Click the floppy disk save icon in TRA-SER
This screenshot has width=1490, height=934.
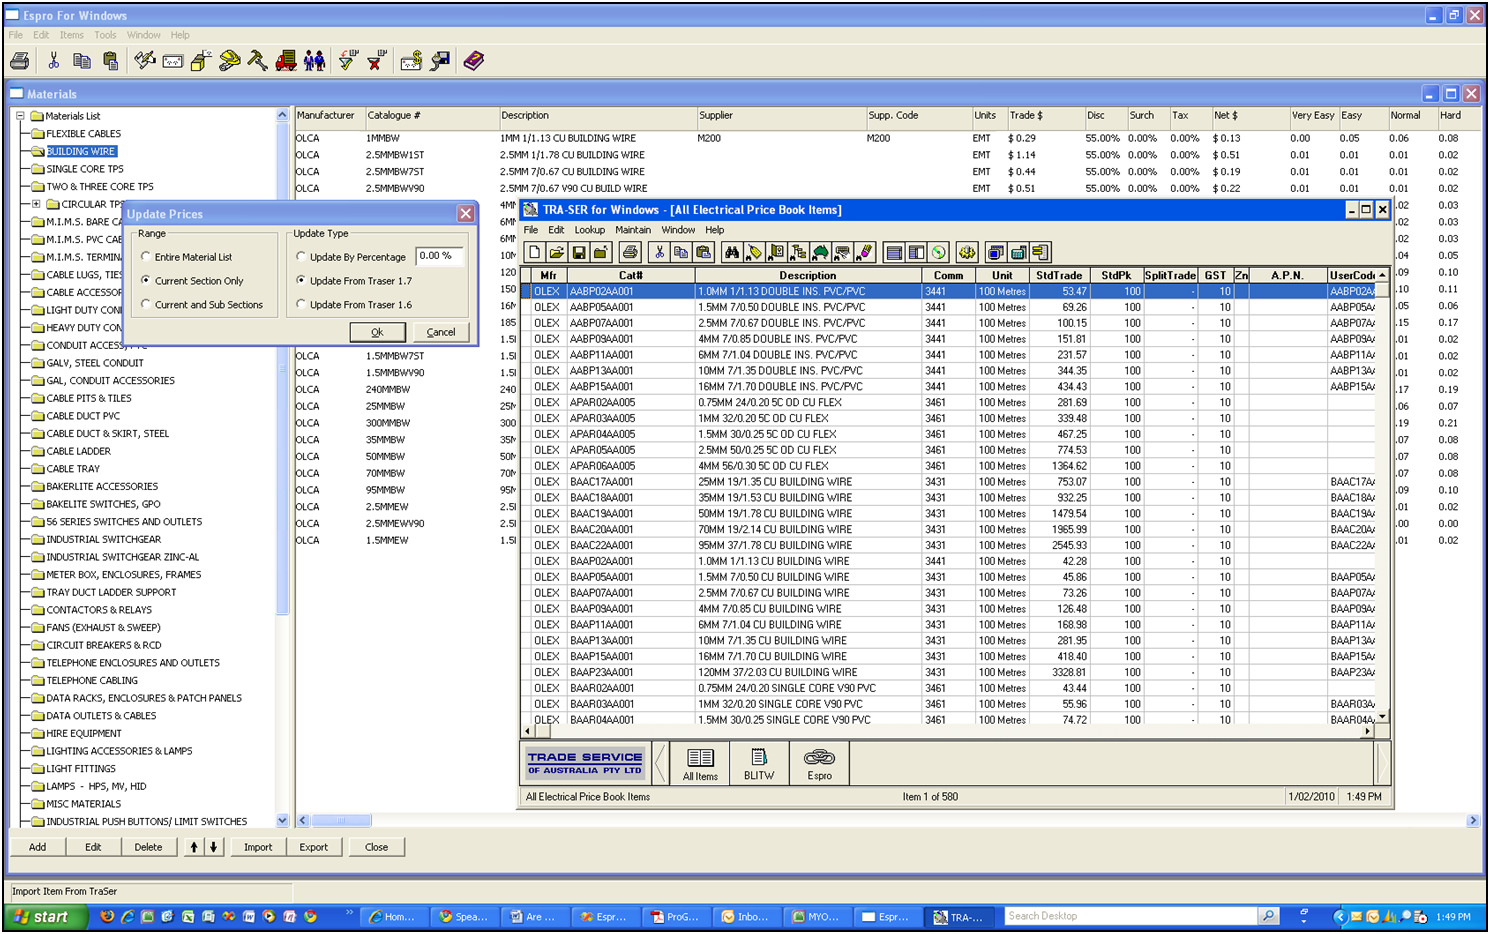tap(578, 252)
